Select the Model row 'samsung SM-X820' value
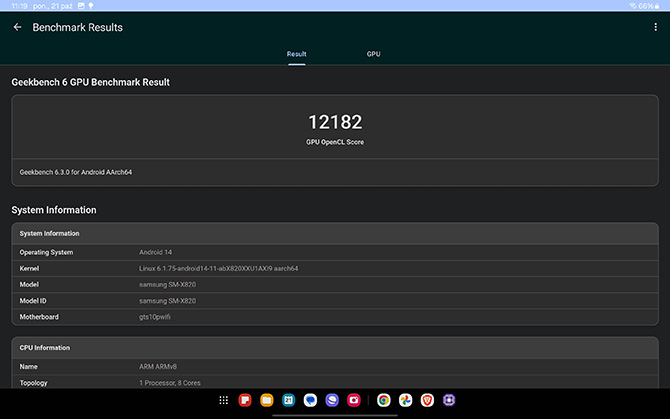Image resolution: width=670 pixels, height=419 pixels. (168, 284)
